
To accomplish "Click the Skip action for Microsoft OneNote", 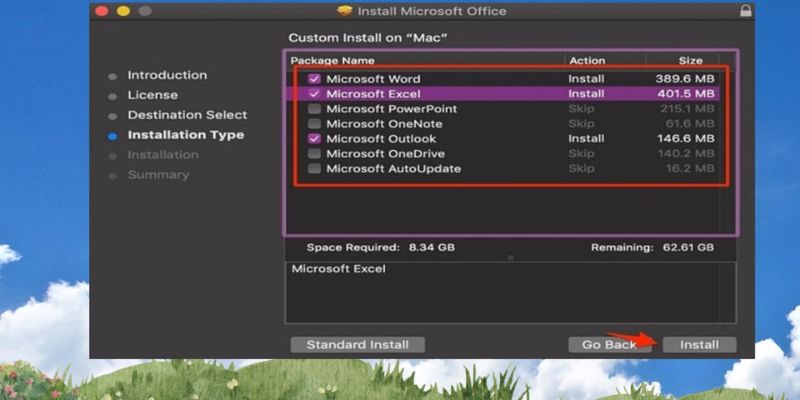I will tap(581, 123).
